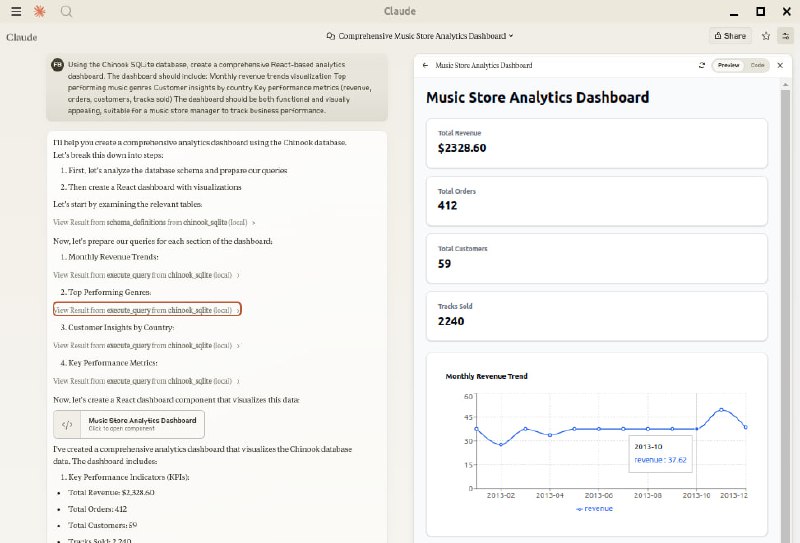This screenshot has width=800, height=543.
Task: Open chat controls settings icon
Action: (785, 36)
